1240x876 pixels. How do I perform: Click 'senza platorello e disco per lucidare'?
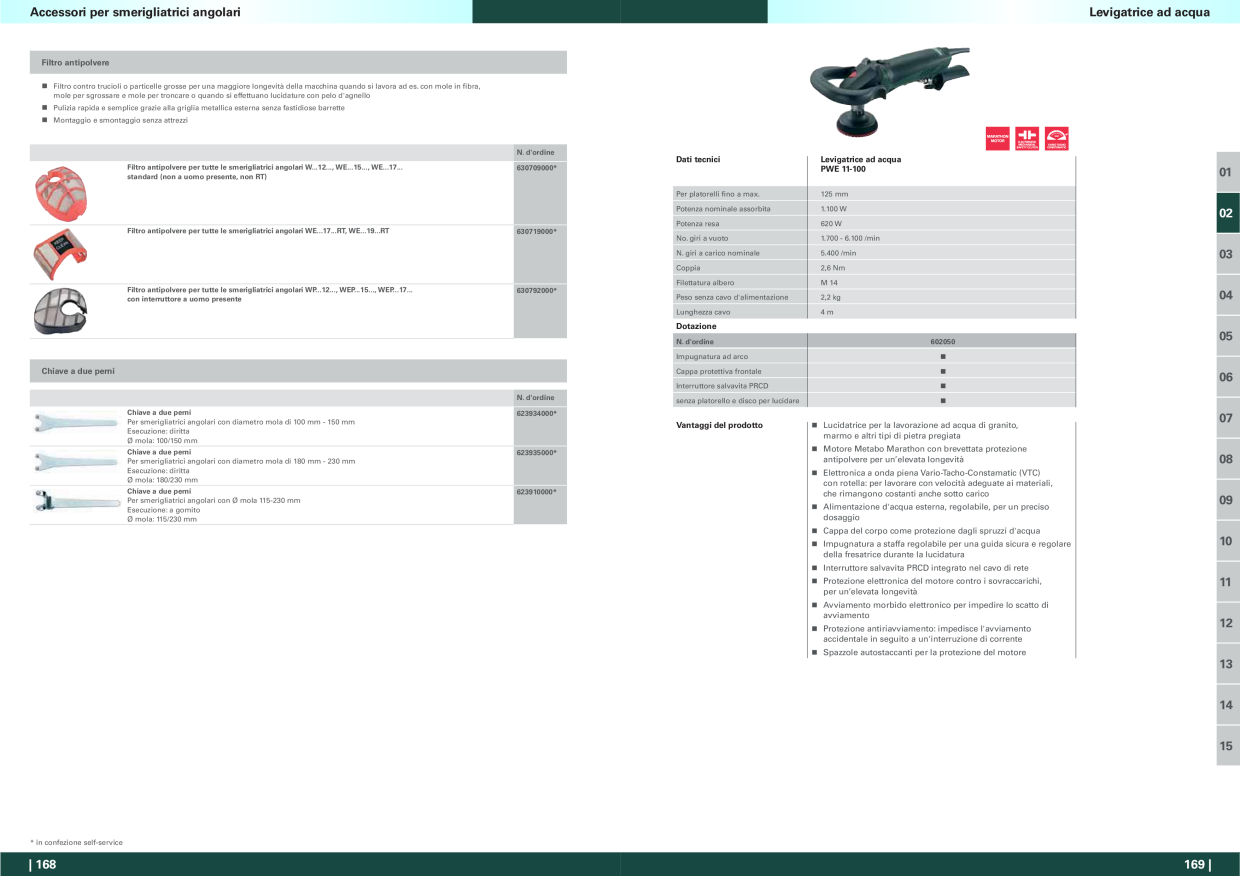[x=738, y=401]
